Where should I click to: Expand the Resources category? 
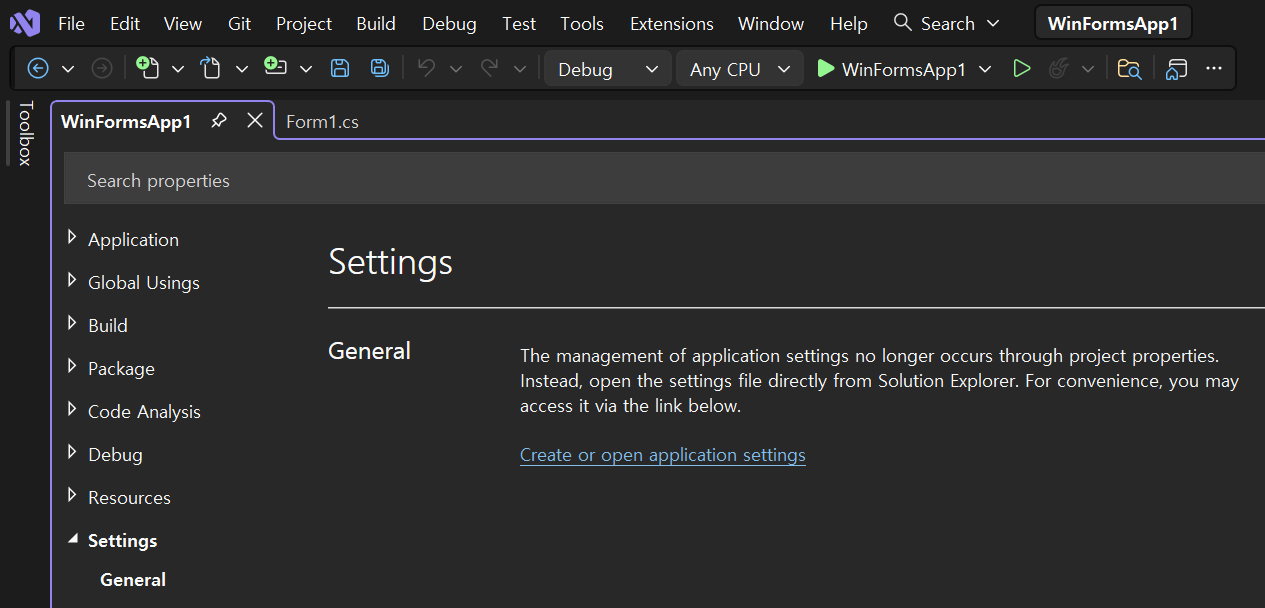(x=72, y=496)
